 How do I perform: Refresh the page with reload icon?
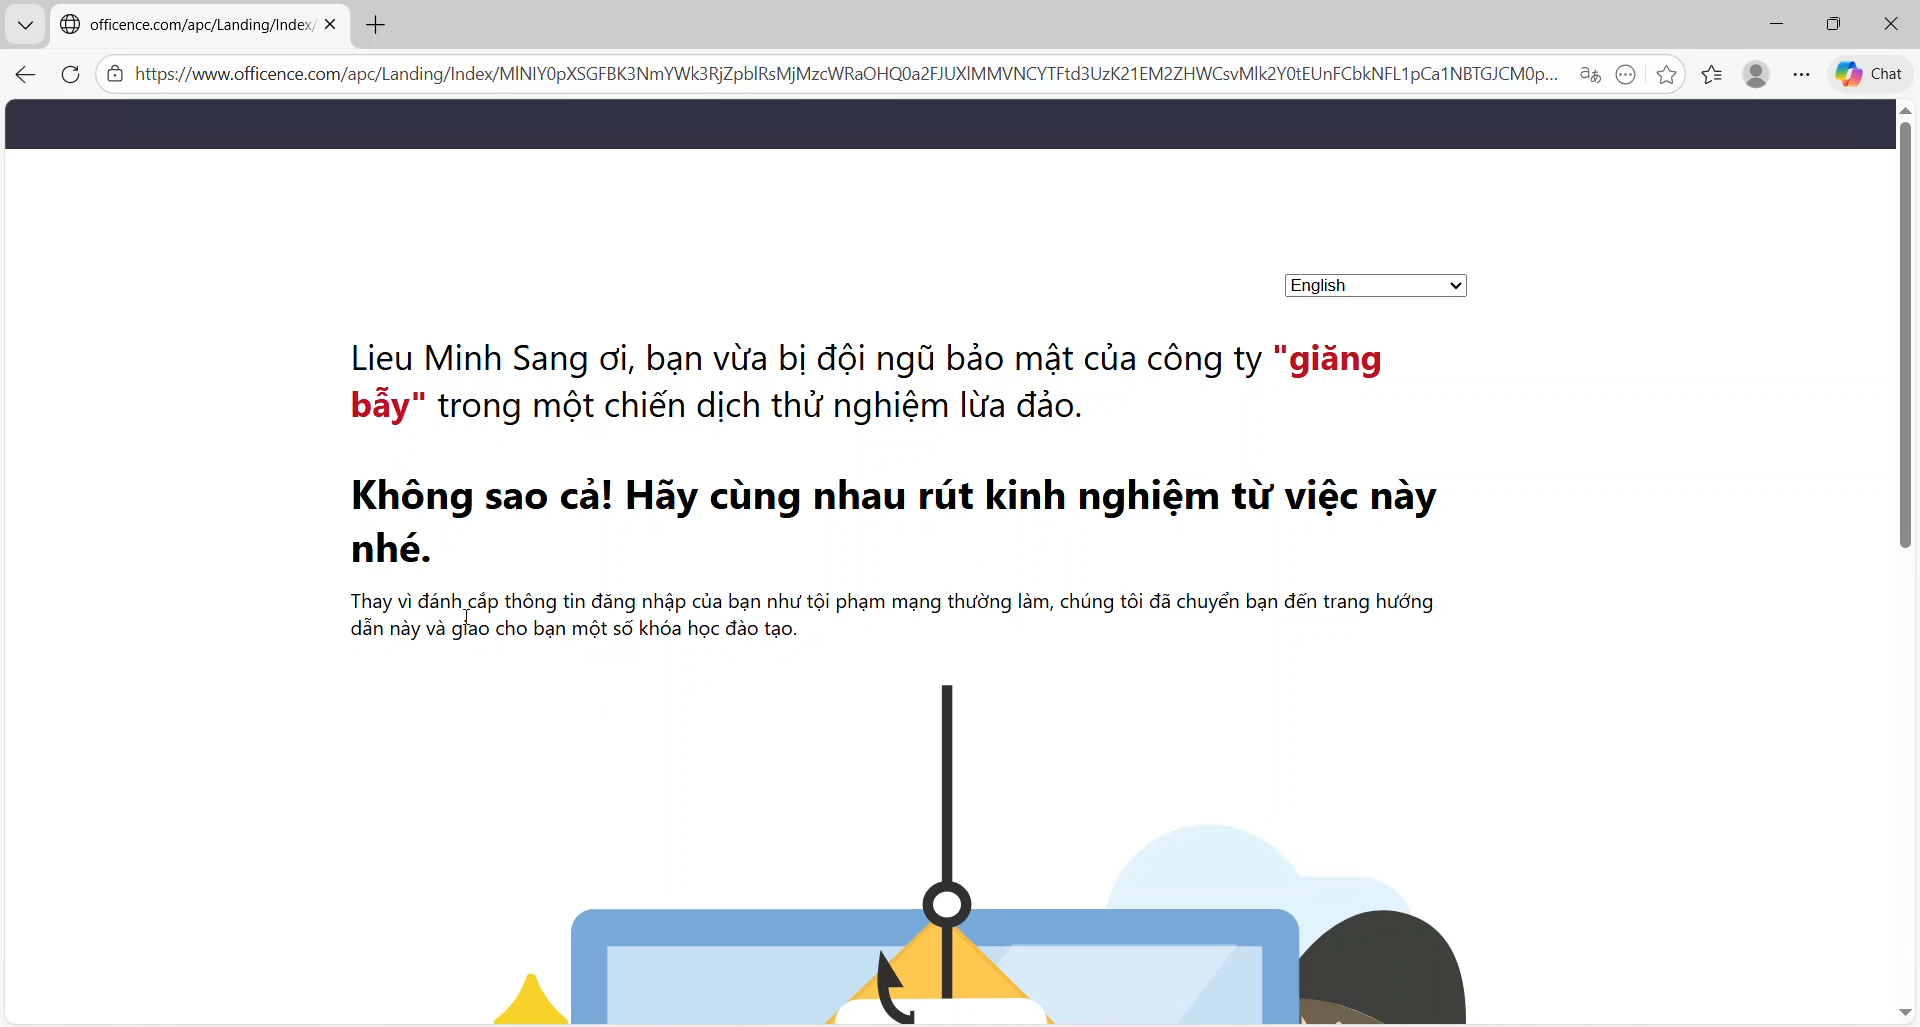pos(70,75)
